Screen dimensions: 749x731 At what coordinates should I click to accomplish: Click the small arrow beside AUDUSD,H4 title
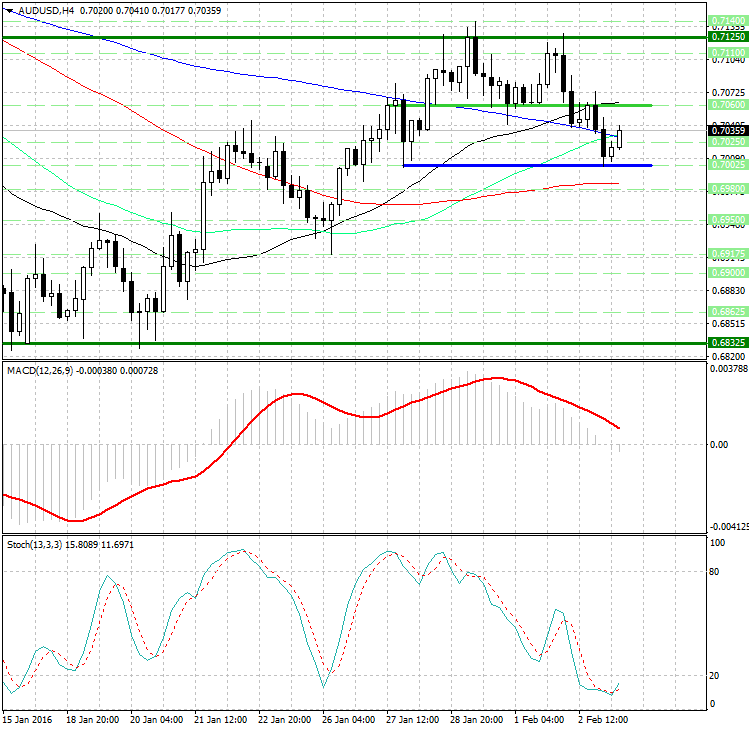[x=7, y=10]
